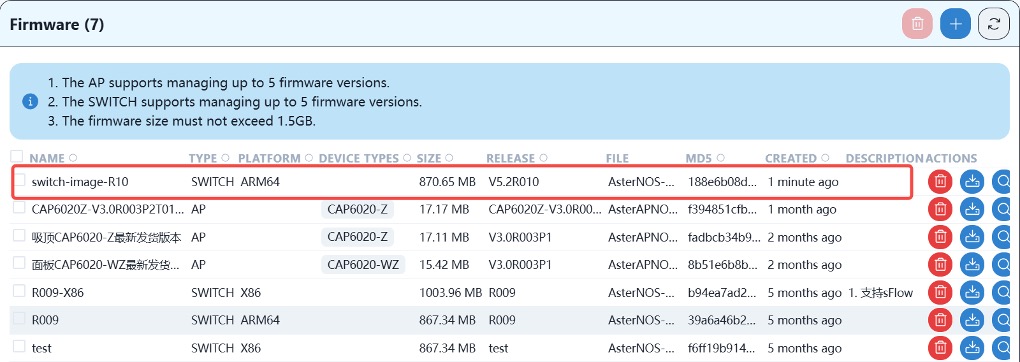Delete the 面板CAP6020-WZ firmware row

pyautogui.click(x=940, y=265)
